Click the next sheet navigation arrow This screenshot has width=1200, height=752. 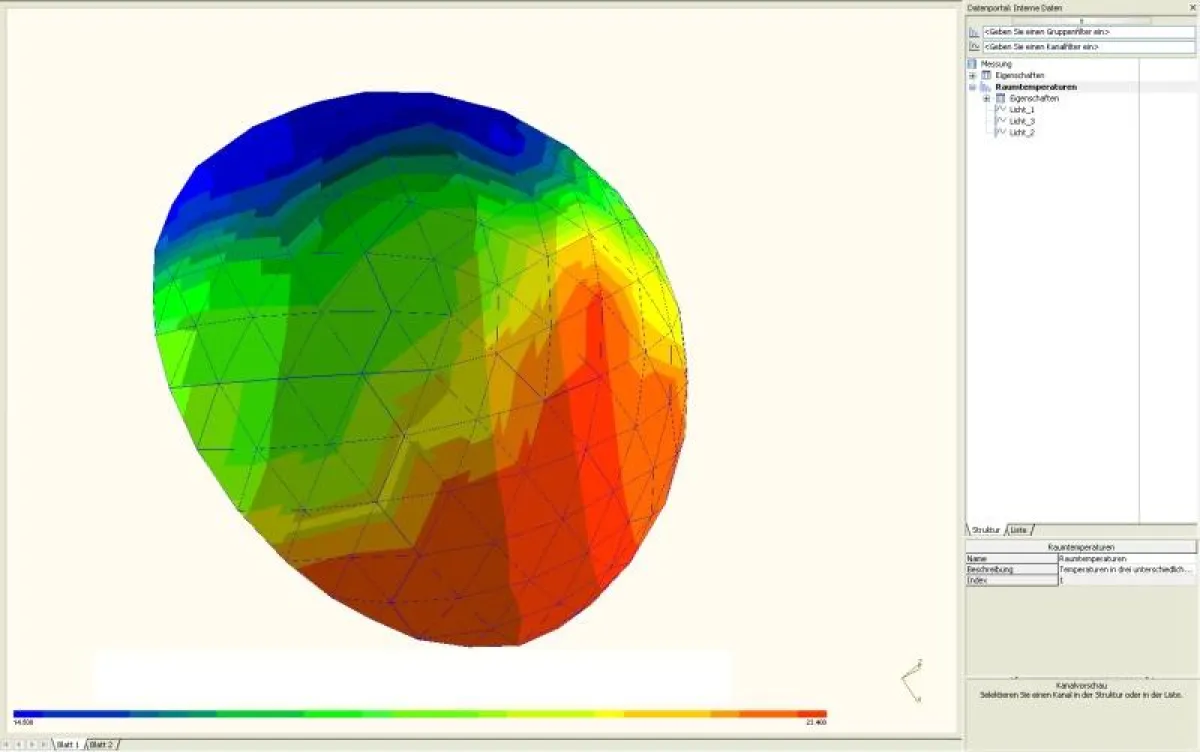pos(31,745)
